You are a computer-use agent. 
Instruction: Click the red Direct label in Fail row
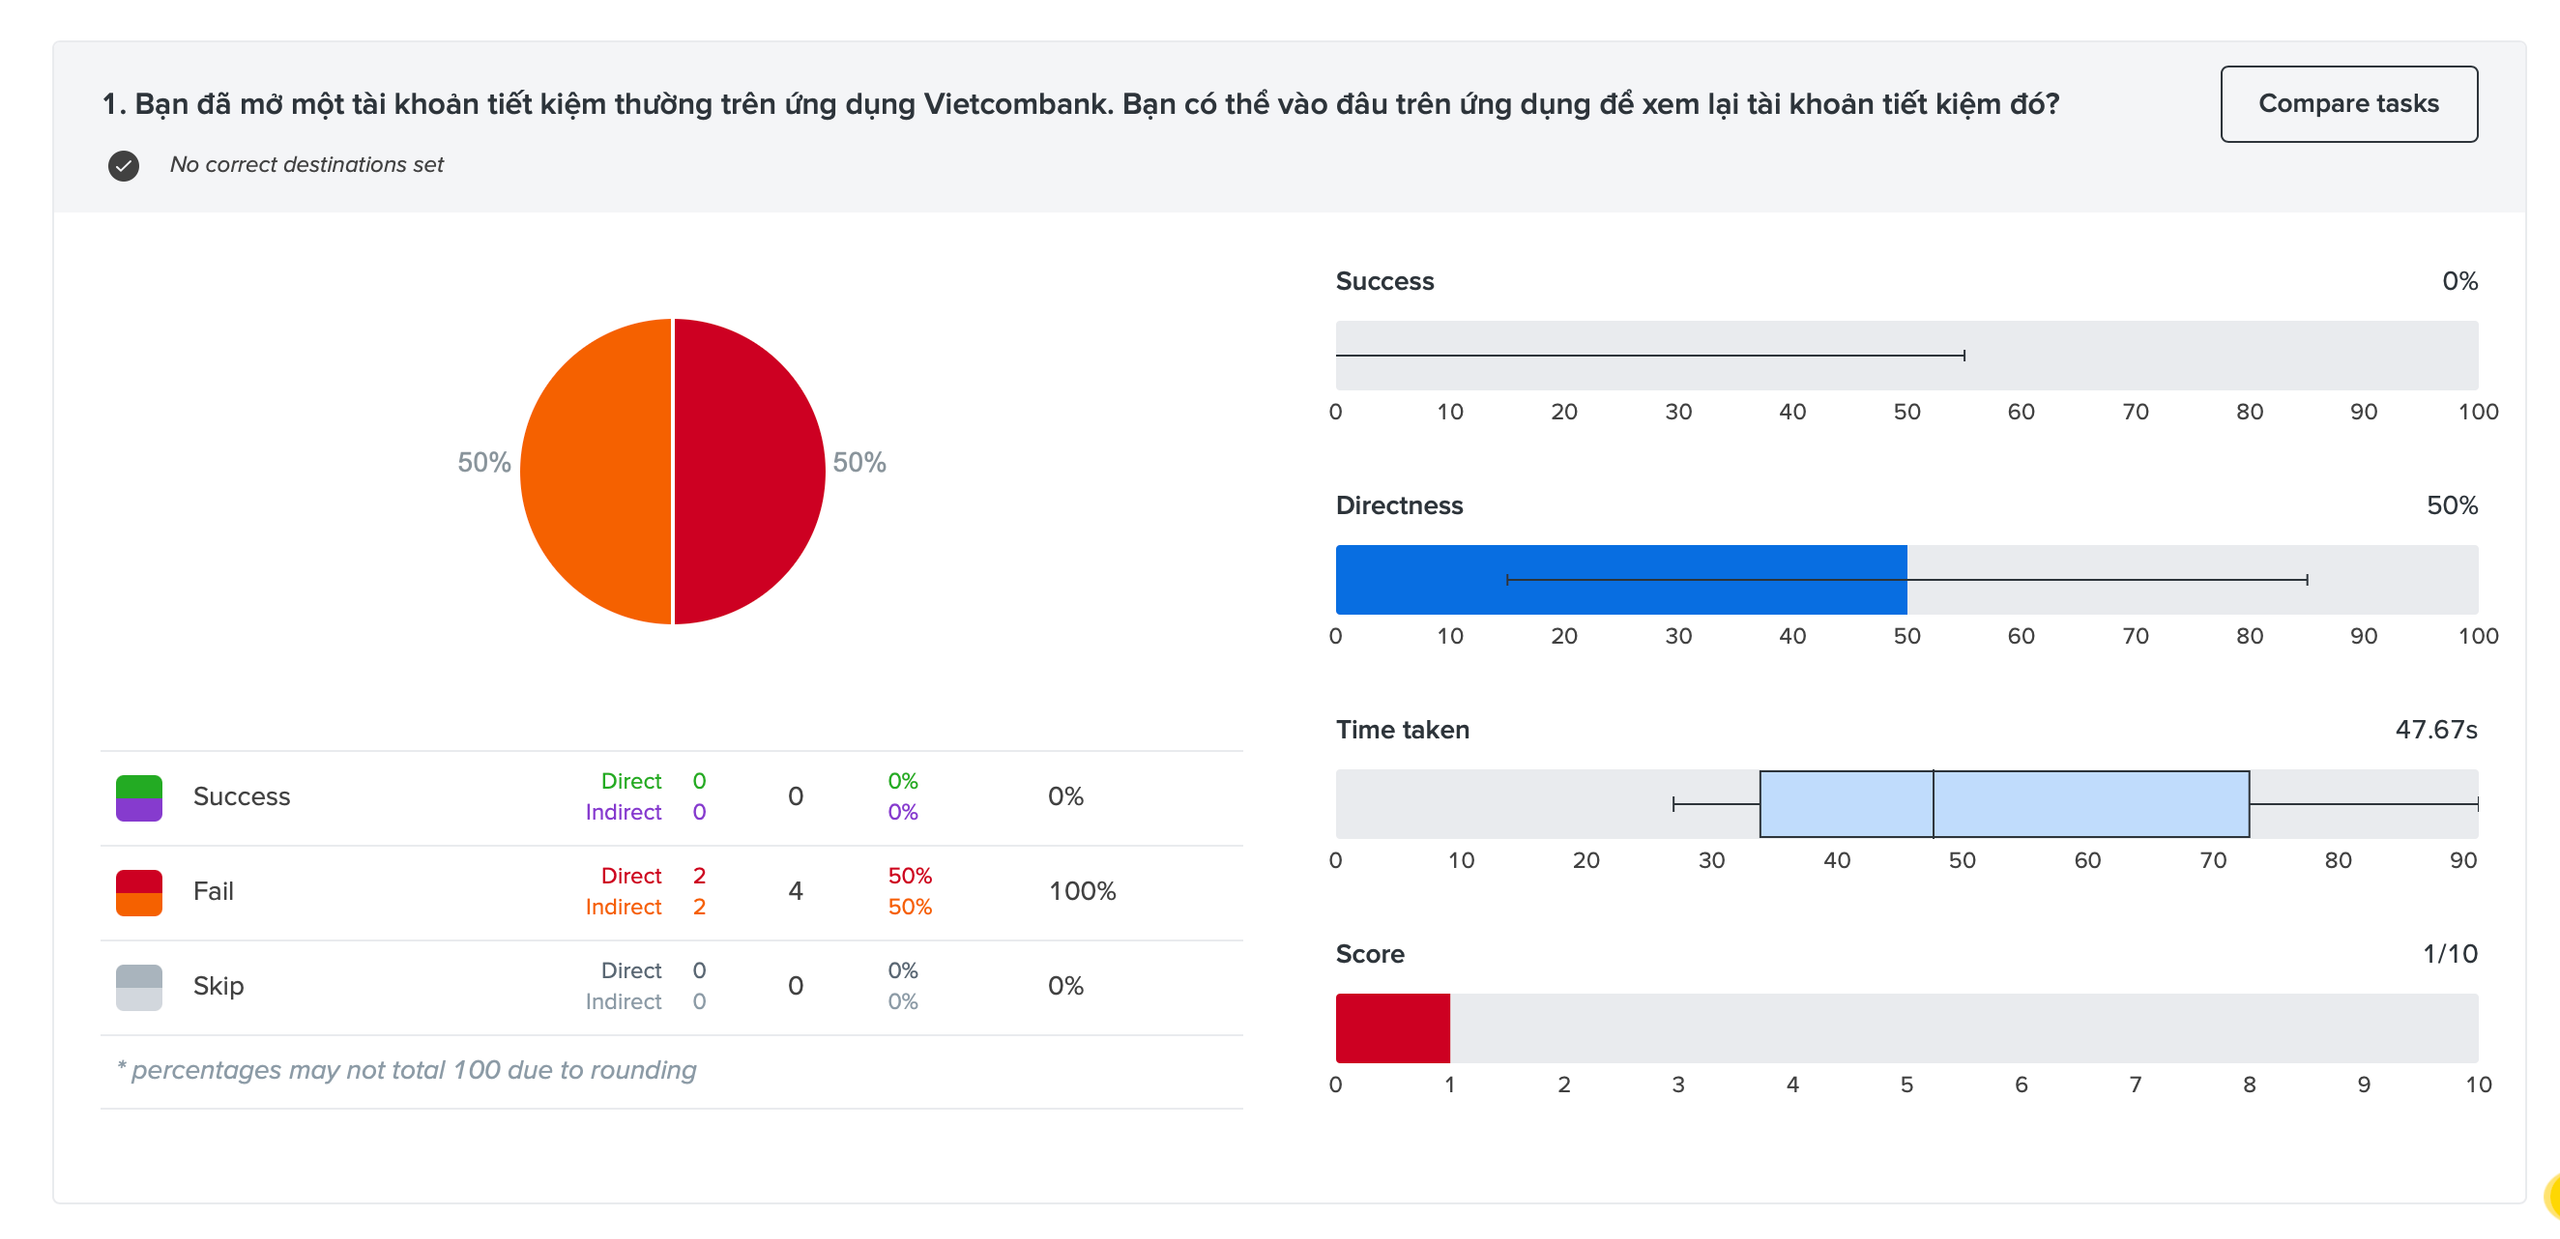tap(631, 875)
